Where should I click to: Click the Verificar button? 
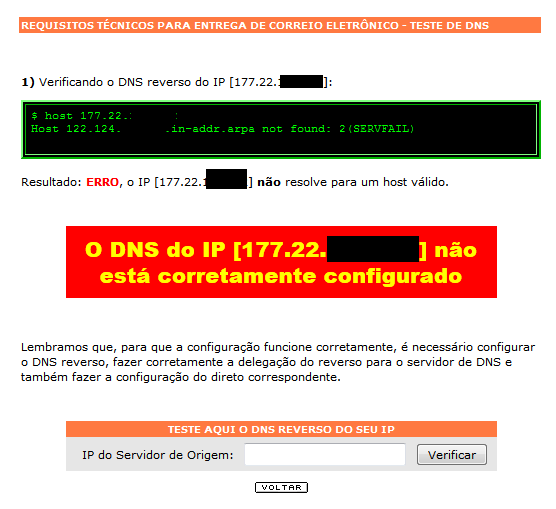click(x=452, y=454)
